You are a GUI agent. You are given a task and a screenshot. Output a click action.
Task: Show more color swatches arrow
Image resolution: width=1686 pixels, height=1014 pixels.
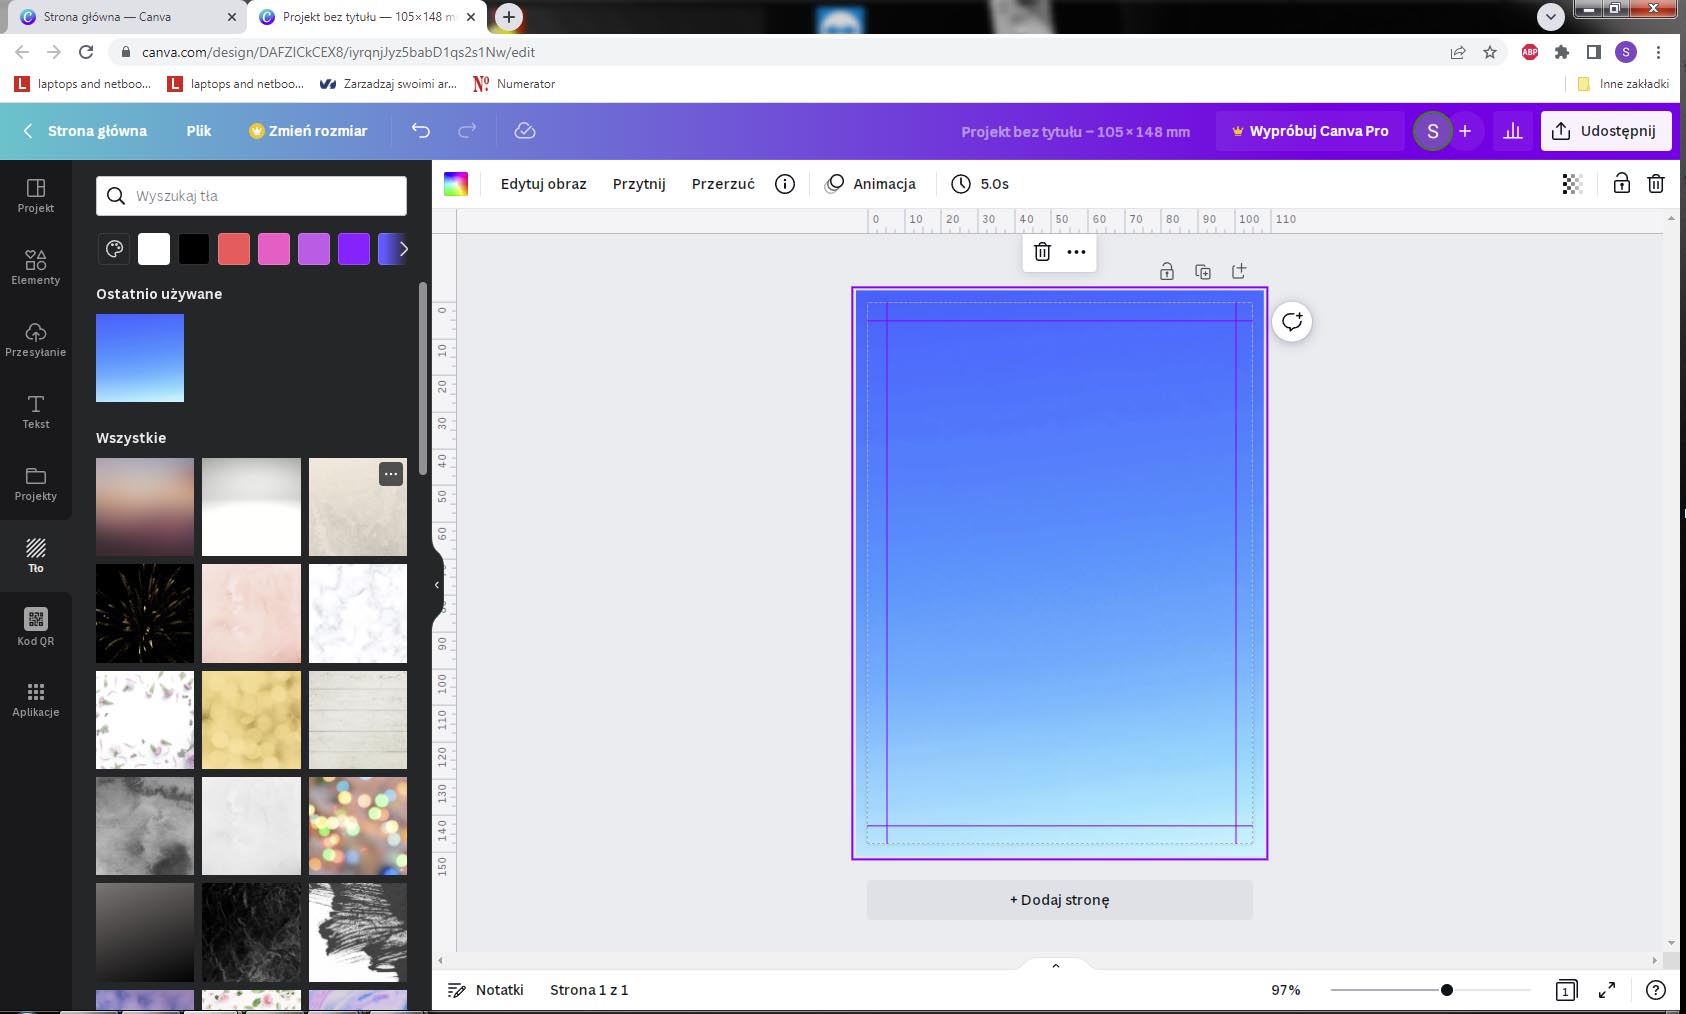pos(403,249)
